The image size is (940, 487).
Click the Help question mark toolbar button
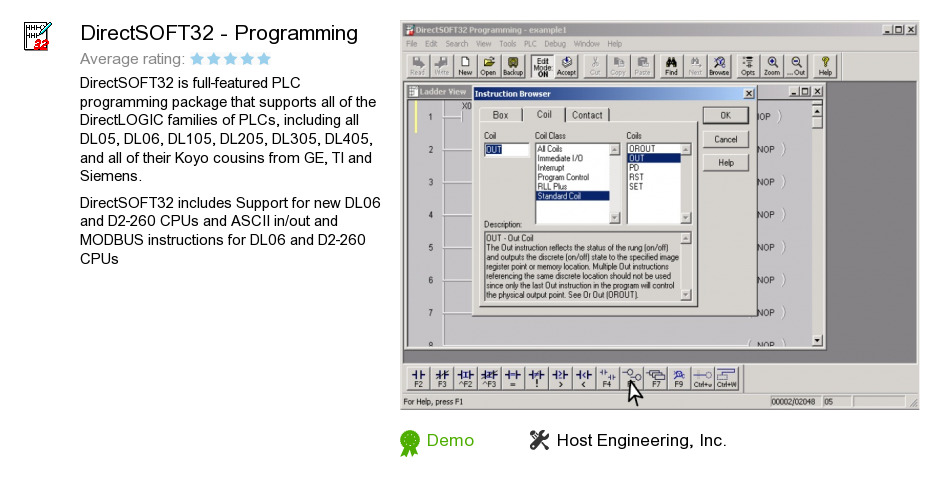pyautogui.click(x=825, y=66)
